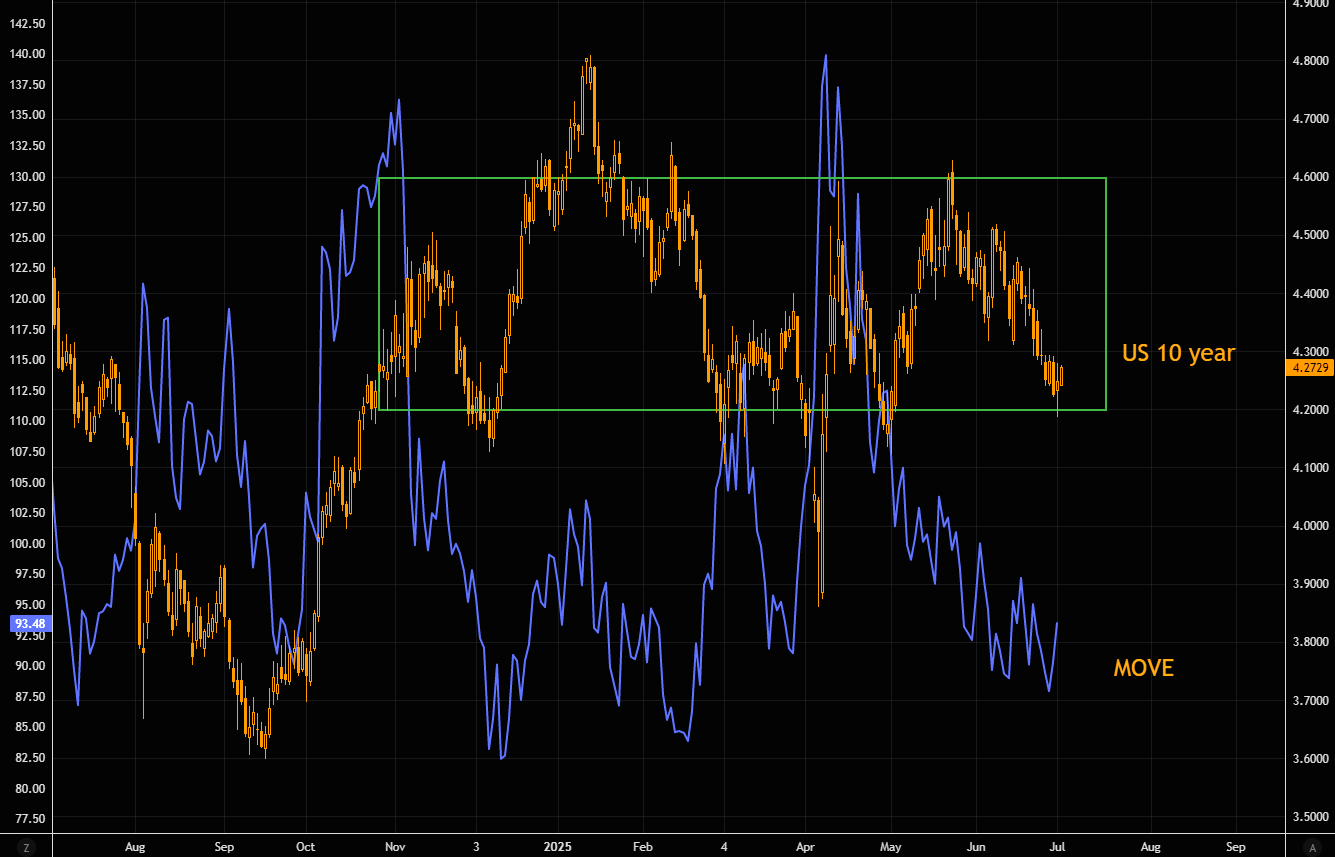Click 100.00 on the left price scale

point(26,543)
